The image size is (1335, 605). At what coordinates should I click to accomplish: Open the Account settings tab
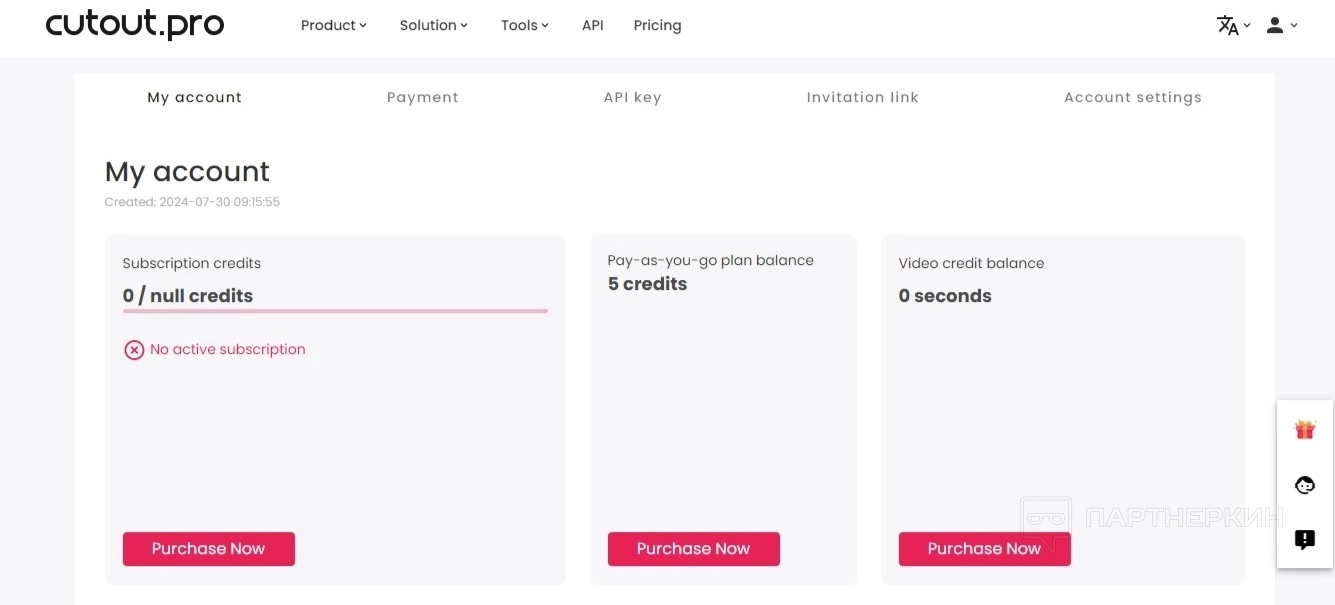coord(1132,97)
